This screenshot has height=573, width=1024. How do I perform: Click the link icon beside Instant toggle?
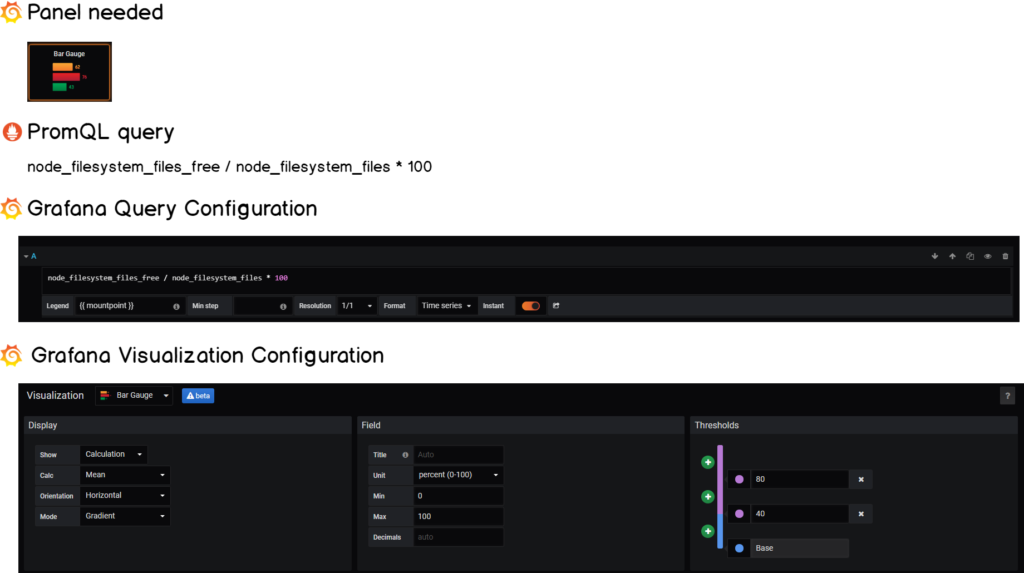tap(556, 306)
